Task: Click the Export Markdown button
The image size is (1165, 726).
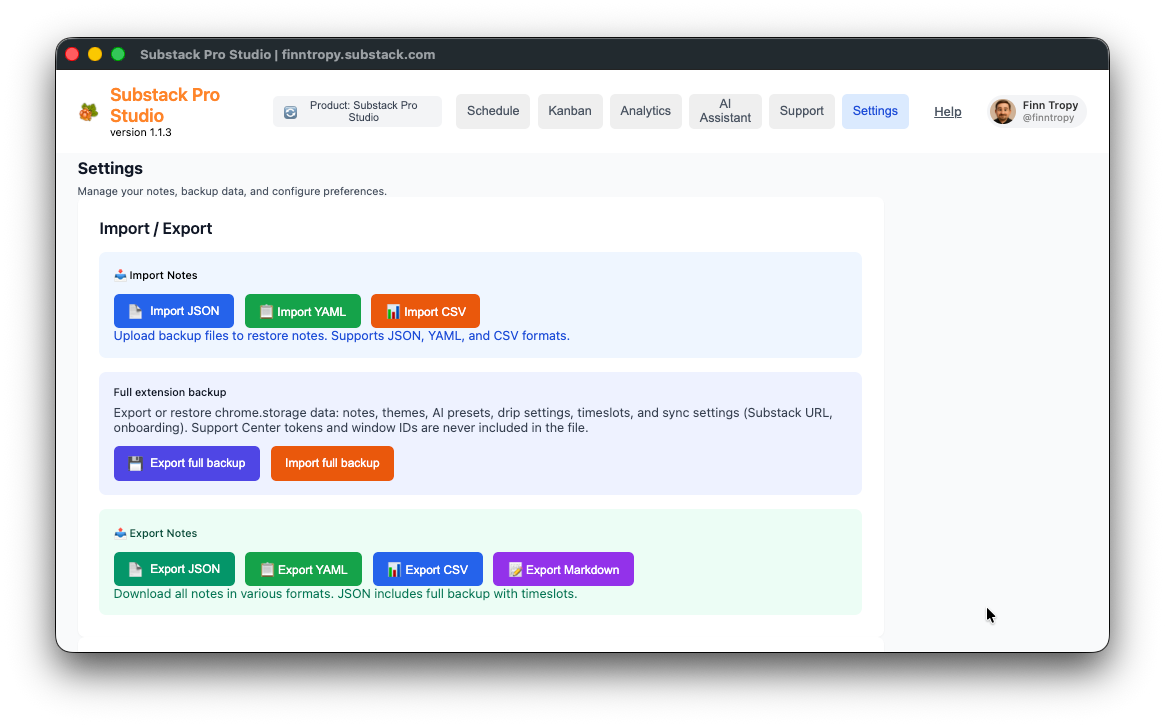Action: click(x=563, y=568)
